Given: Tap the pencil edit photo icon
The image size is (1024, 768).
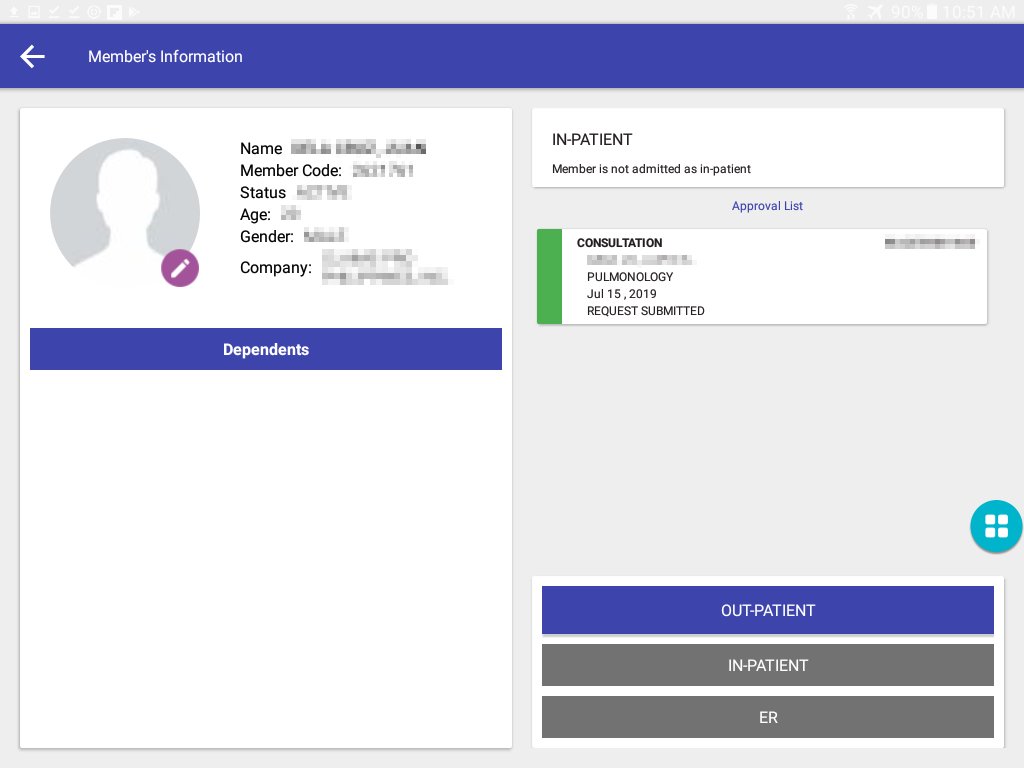Looking at the screenshot, I should point(180,268).
